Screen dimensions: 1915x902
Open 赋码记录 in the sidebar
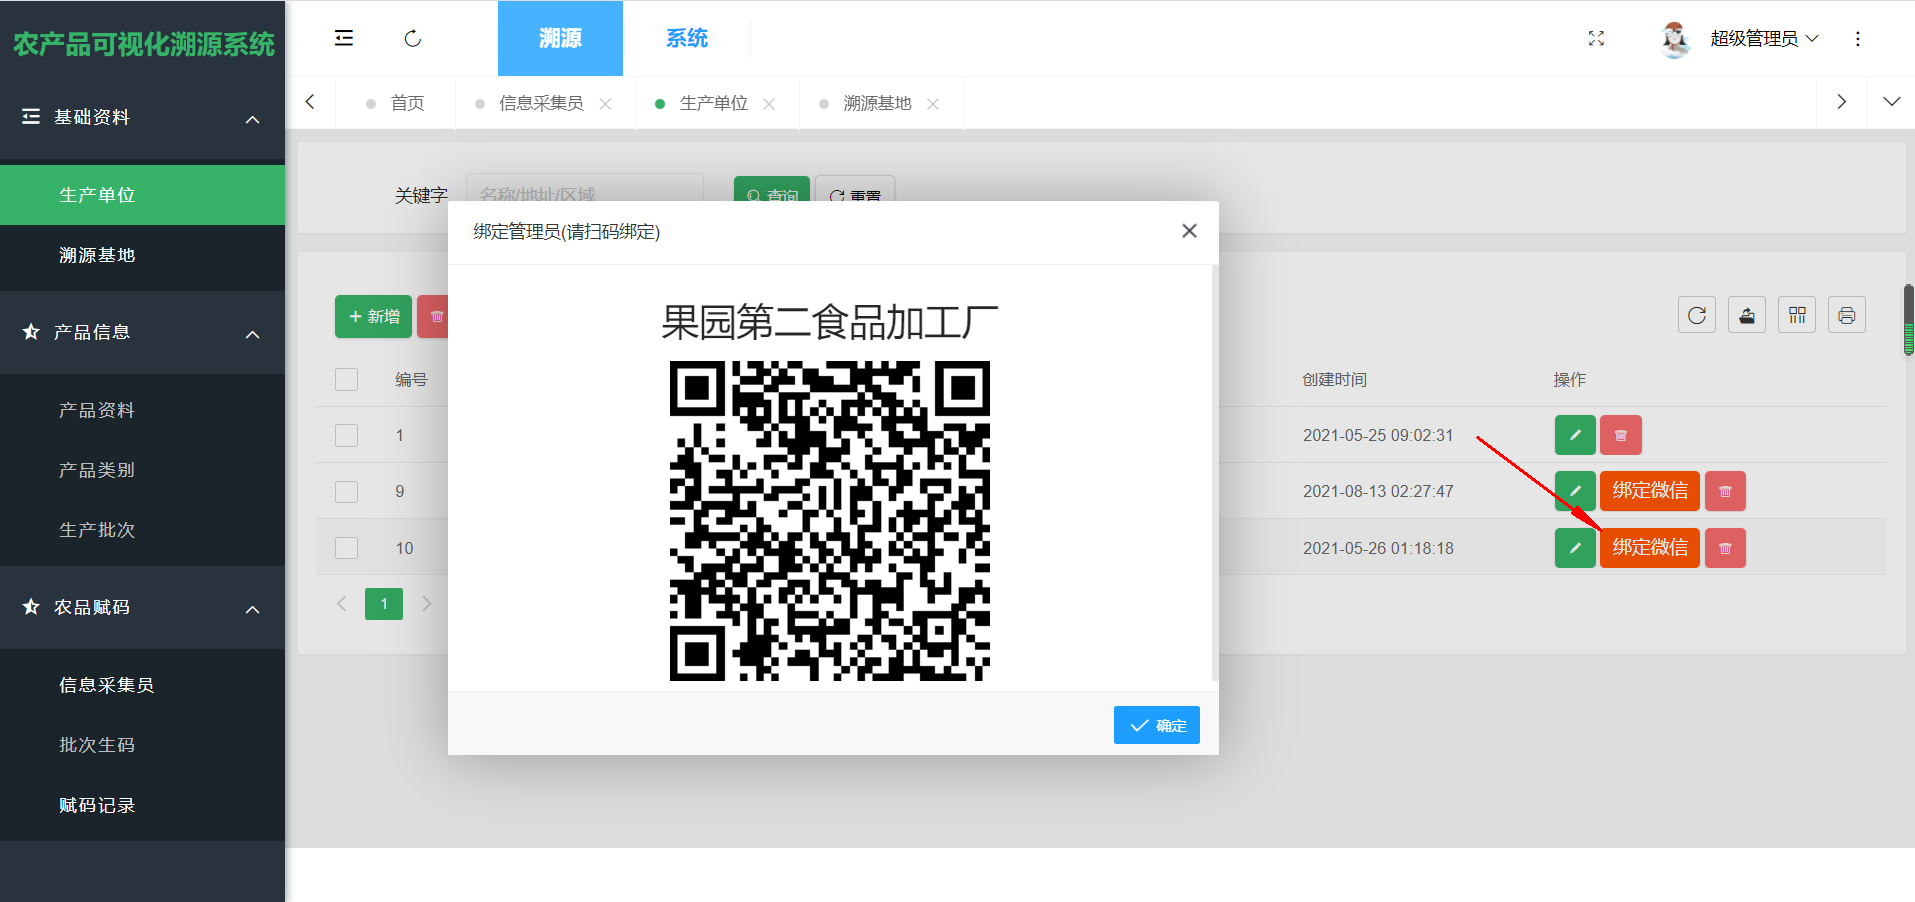142,805
